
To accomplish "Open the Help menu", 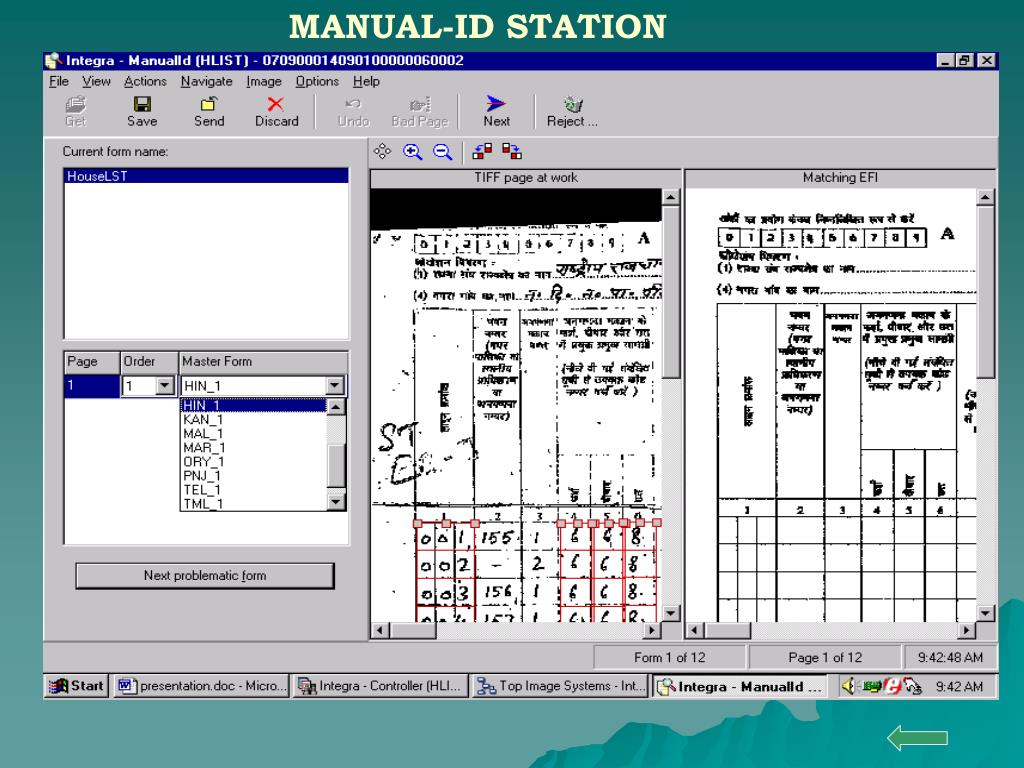I will point(366,81).
